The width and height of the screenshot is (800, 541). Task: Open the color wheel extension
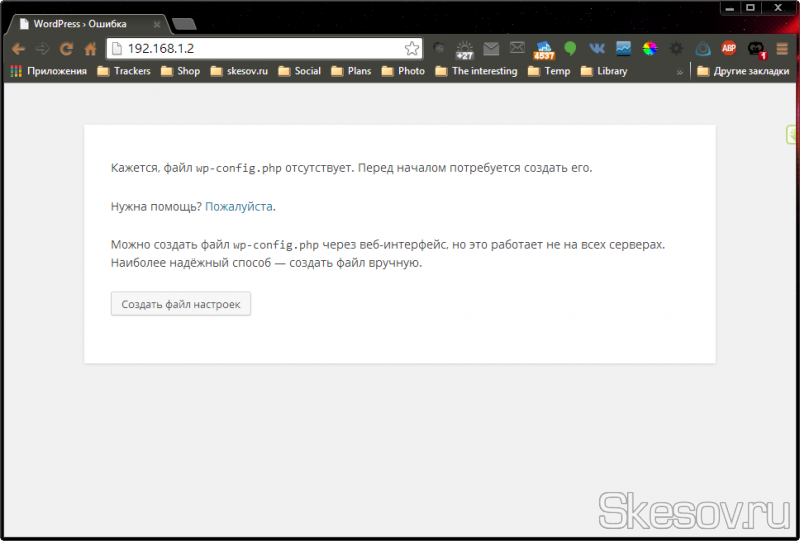650,48
